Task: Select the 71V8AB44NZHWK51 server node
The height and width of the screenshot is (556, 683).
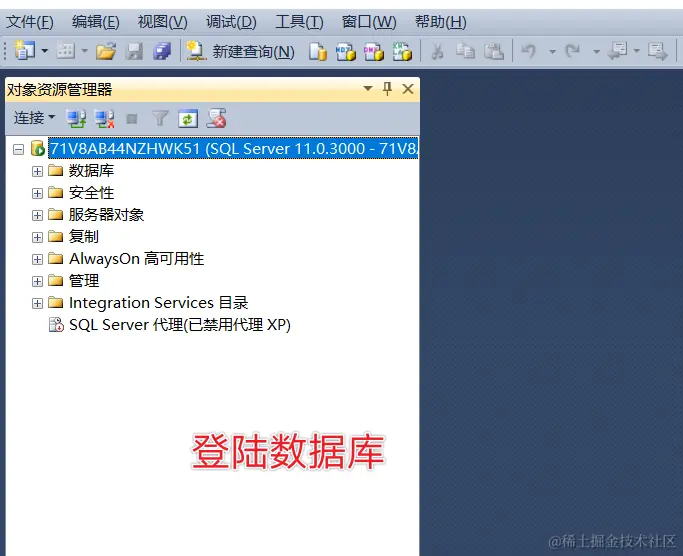Action: point(233,149)
